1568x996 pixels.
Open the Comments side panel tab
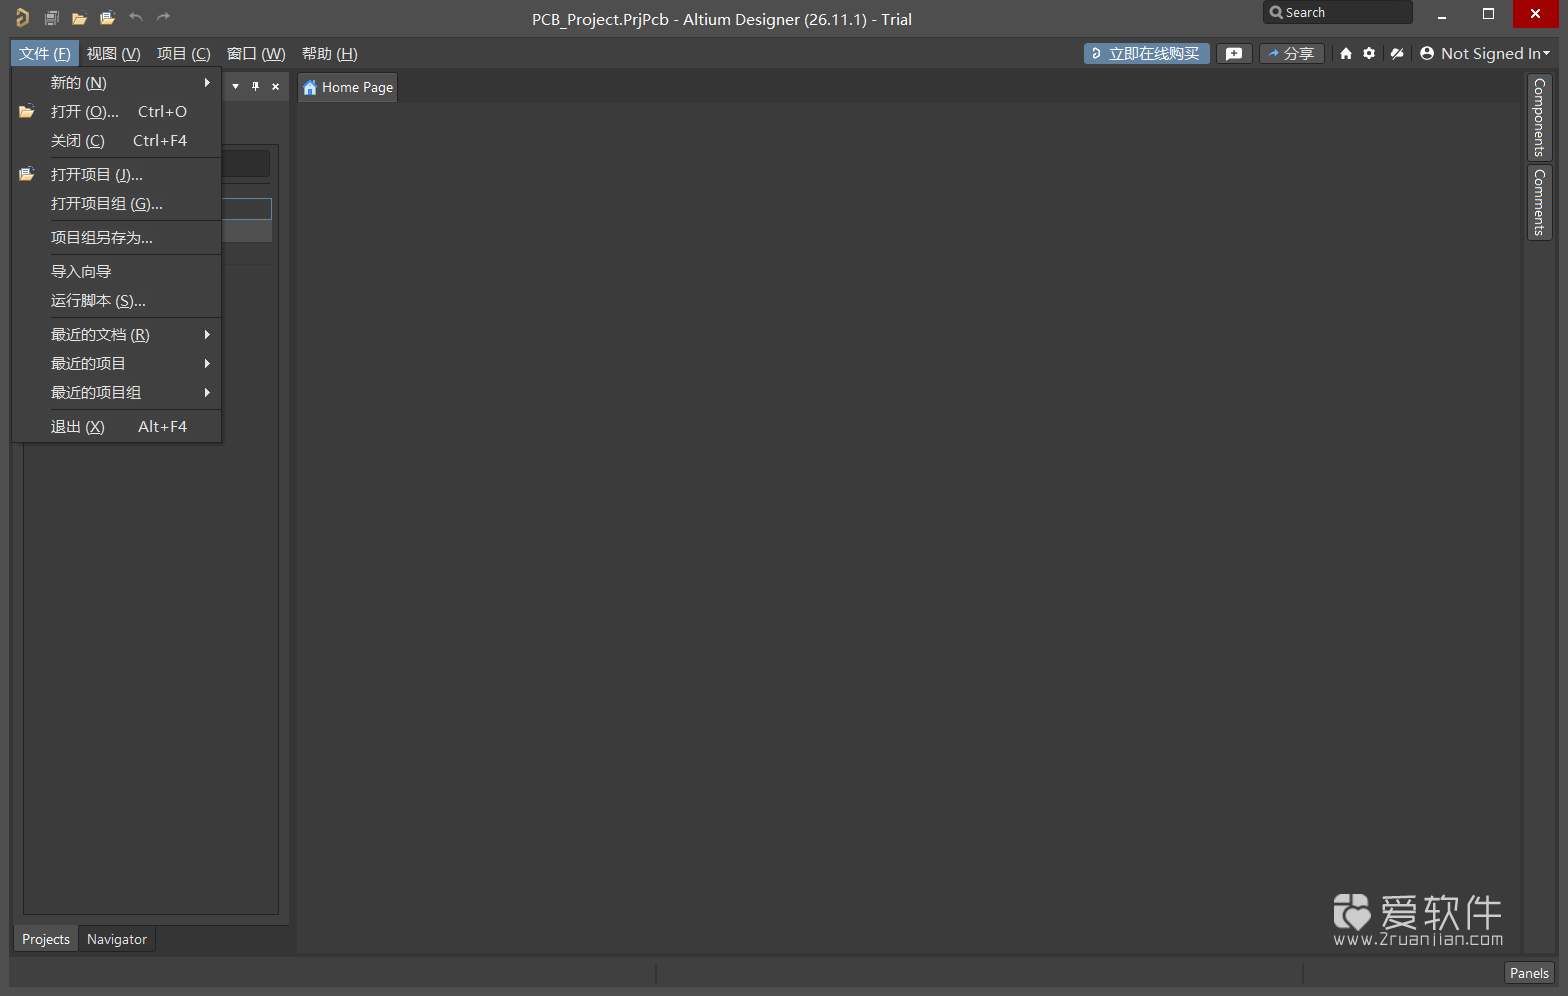[1539, 202]
